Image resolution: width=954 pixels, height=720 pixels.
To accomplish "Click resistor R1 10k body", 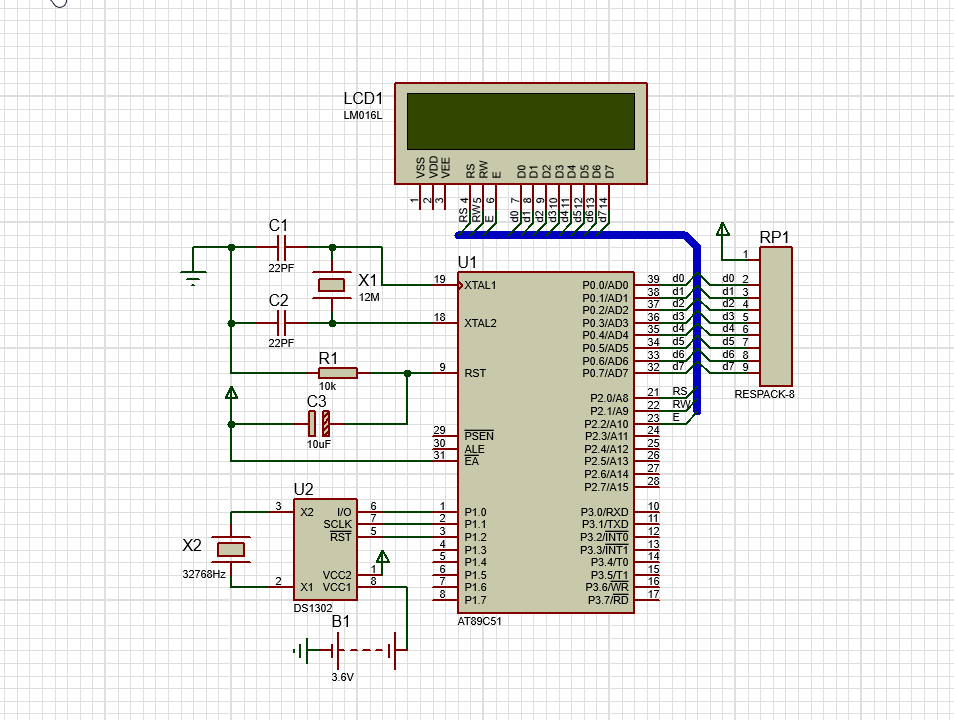I will pos(338,373).
